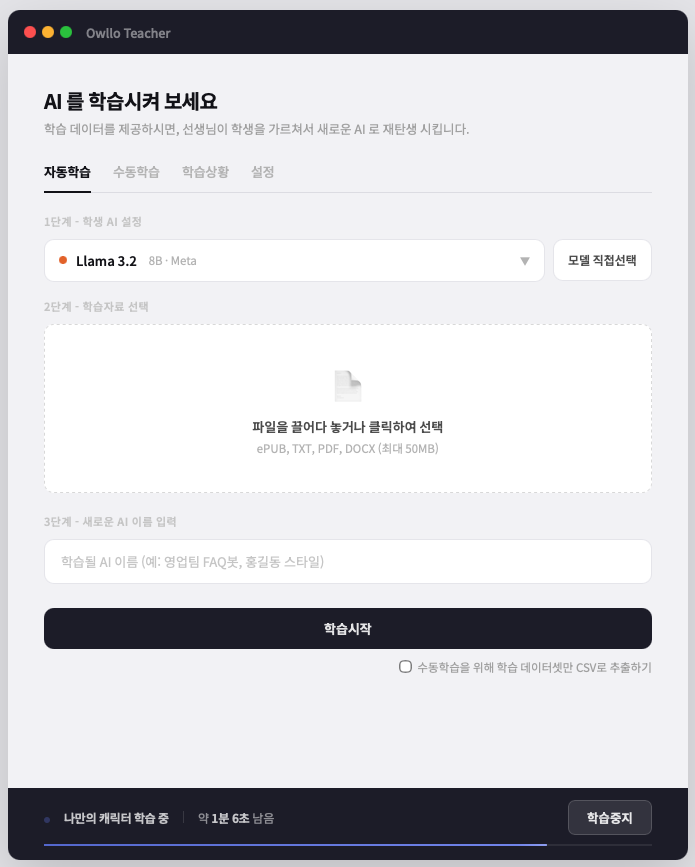Open the Llama 3.2 model selector
Image resolution: width=695 pixels, height=867 pixels.
[294, 261]
